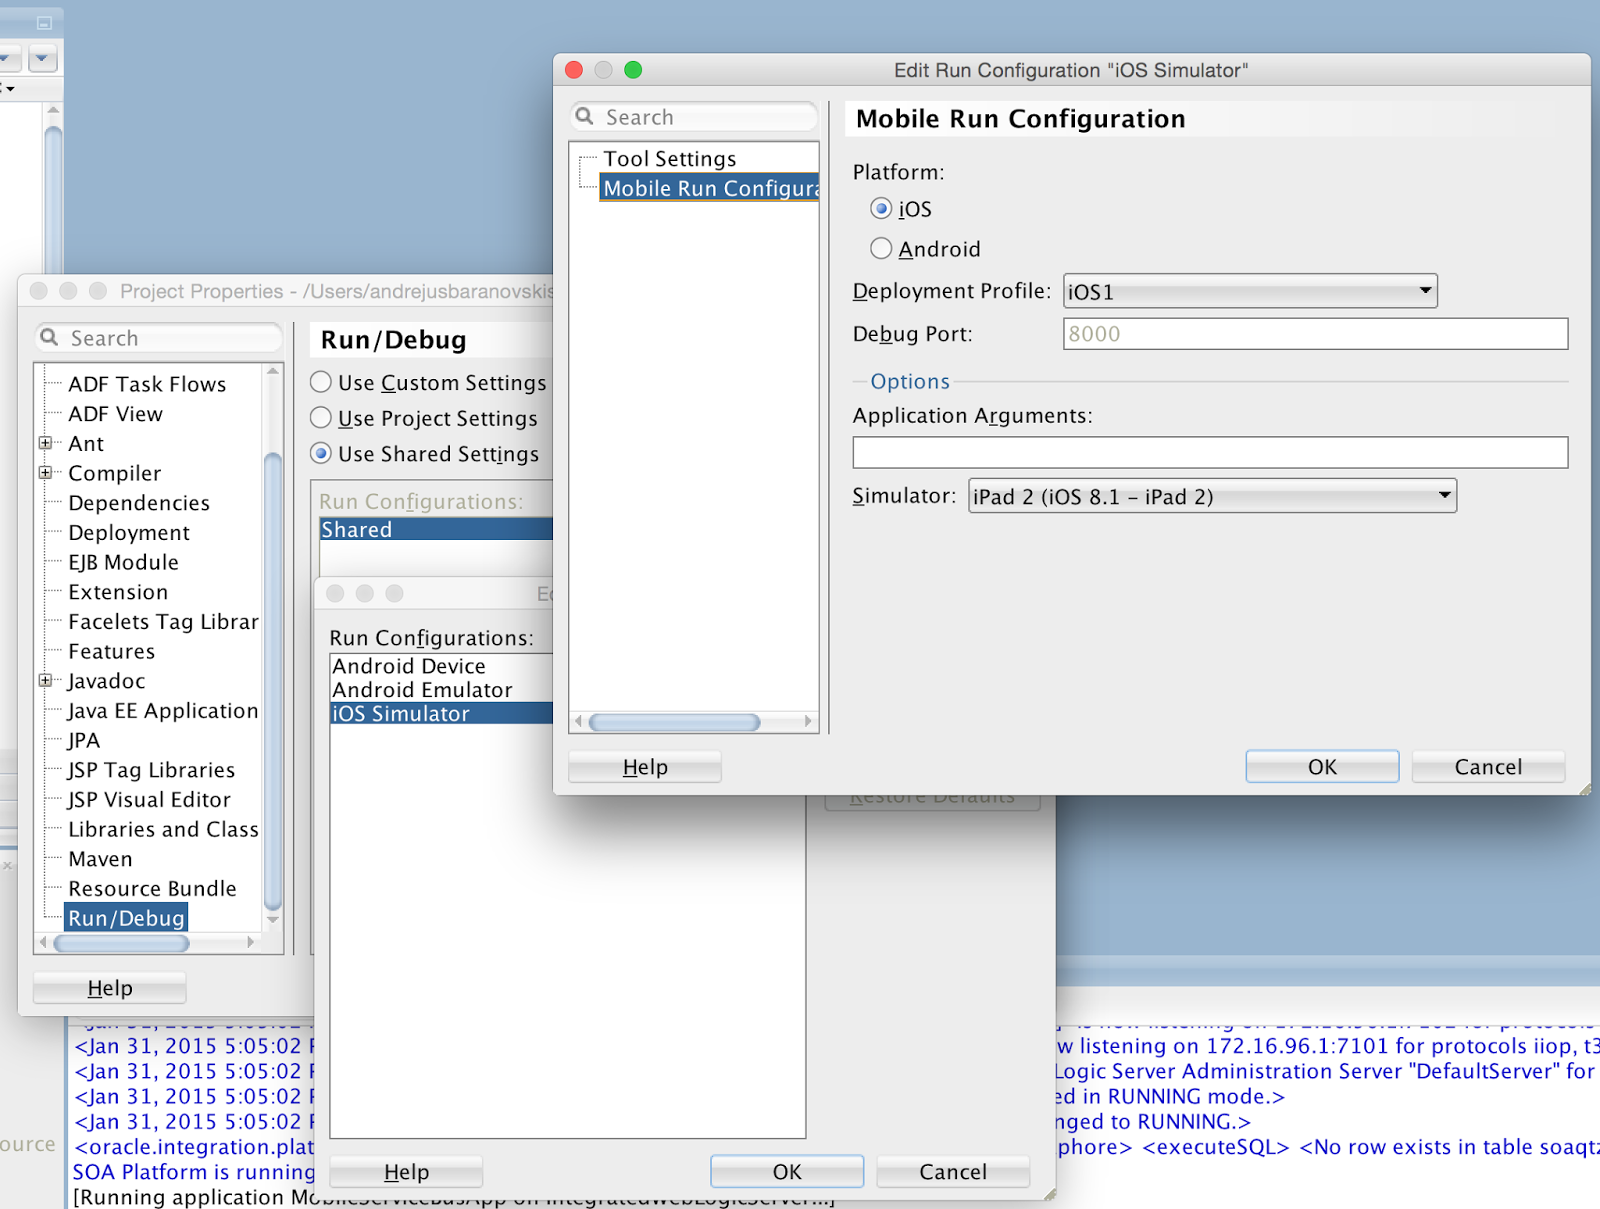Viewport: 1600px width, 1209px height.
Task: Click horizontal scrollbar under Tool Settings tree
Action: click(x=675, y=722)
